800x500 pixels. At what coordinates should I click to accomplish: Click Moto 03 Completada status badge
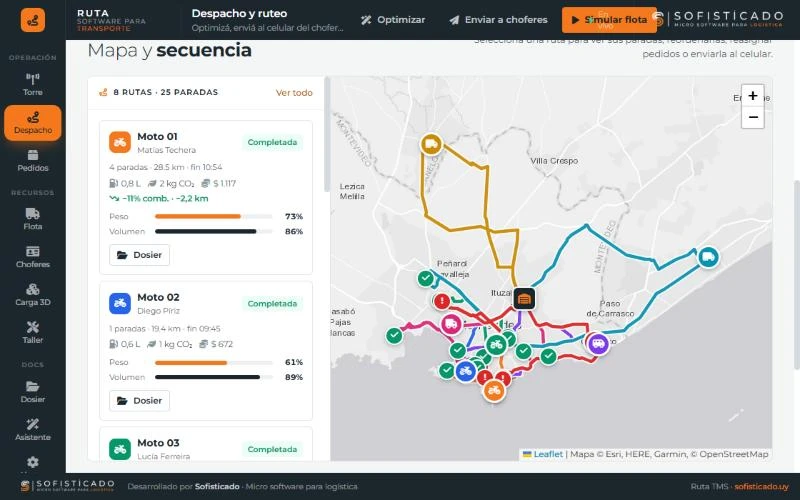point(272,449)
